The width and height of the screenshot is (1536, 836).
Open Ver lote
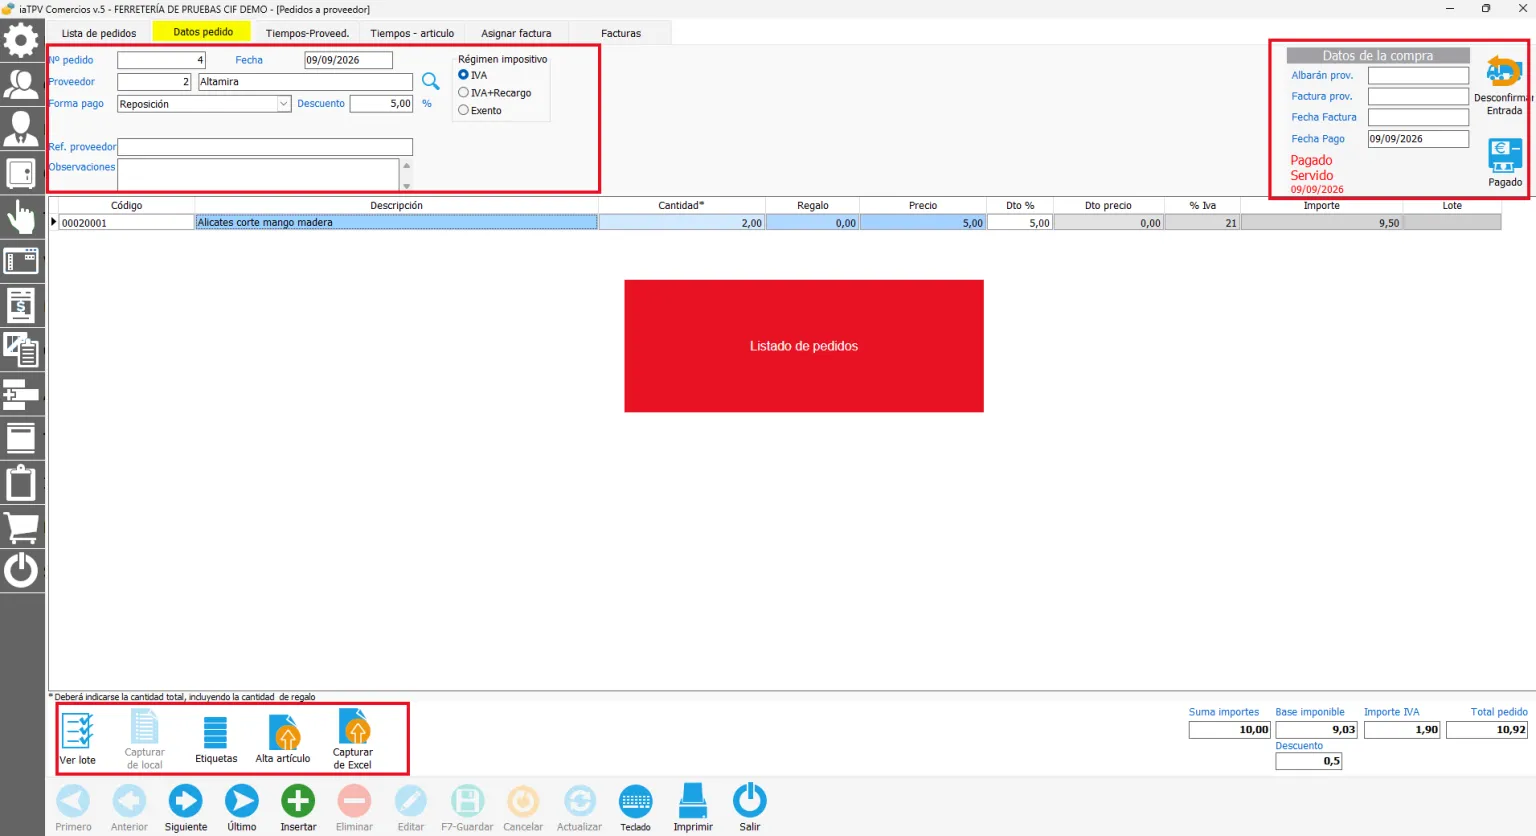tap(78, 739)
